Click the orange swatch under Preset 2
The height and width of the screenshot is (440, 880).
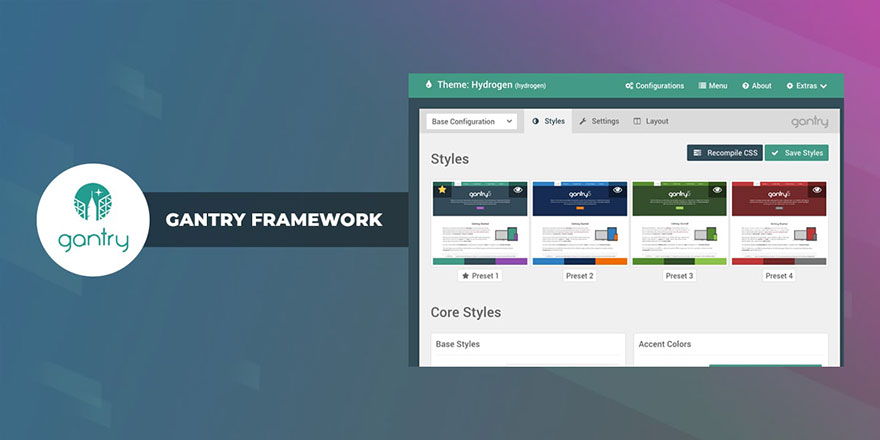pyautogui.click(x=611, y=261)
